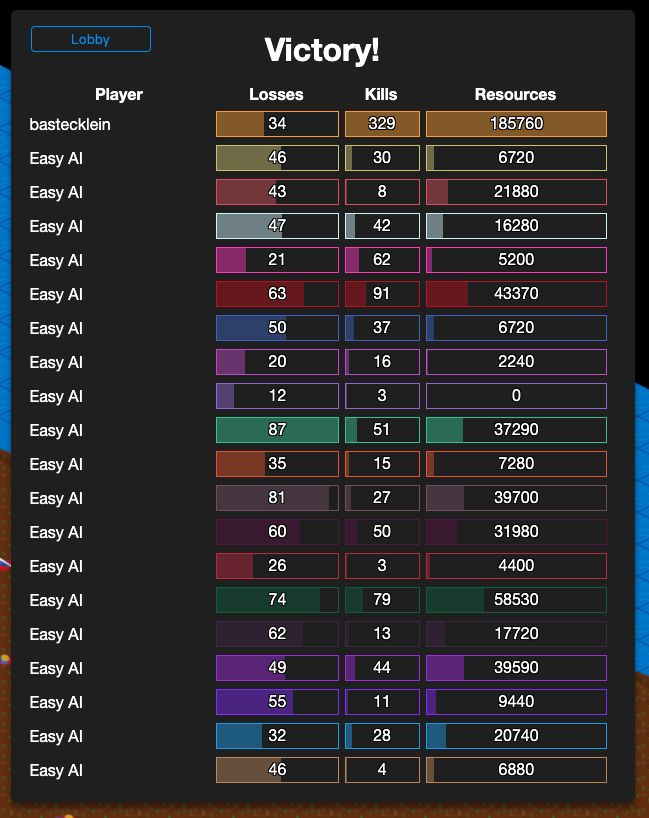
Task: Select the Victory! heading
Action: [x=322, y=51]
